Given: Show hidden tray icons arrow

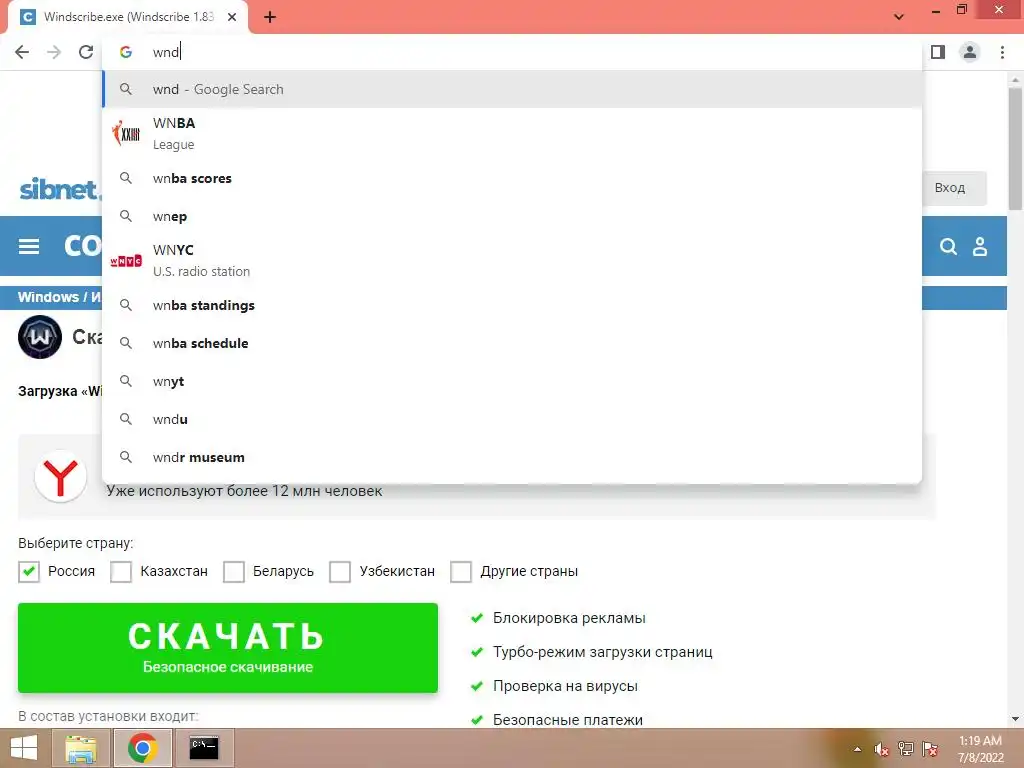Looking at the screenshot, I should [857, 749].
